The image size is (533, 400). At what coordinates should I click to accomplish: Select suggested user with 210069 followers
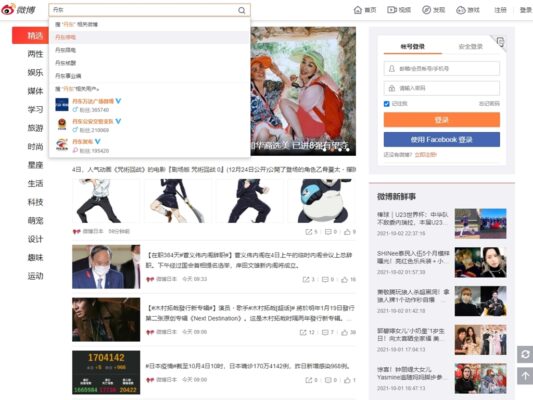(150, 125)
